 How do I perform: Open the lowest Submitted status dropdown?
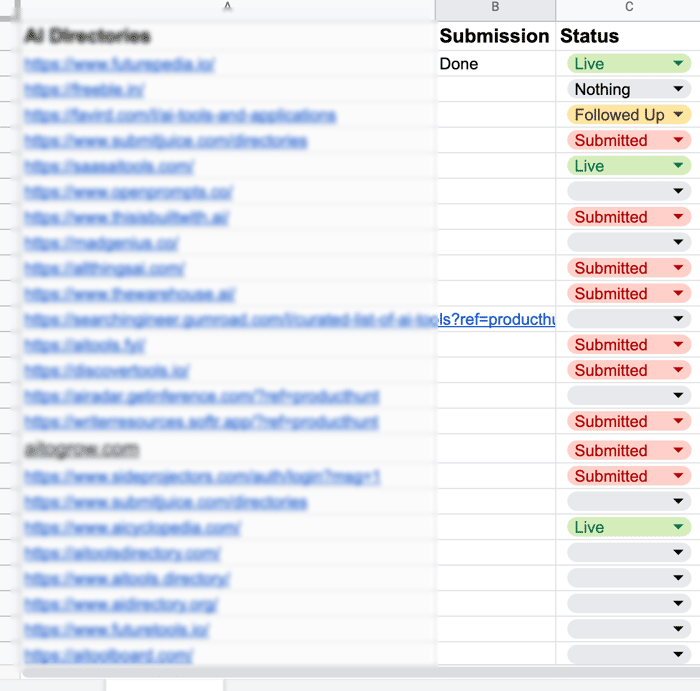coord(629,476)
